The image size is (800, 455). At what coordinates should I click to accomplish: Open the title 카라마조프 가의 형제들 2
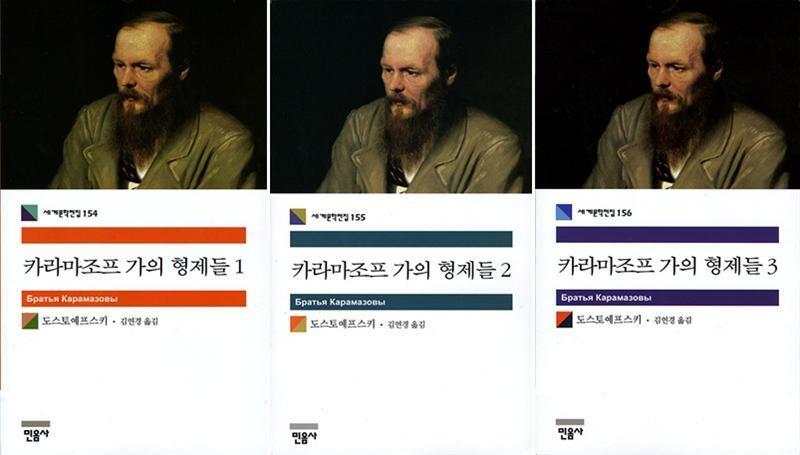401,270
